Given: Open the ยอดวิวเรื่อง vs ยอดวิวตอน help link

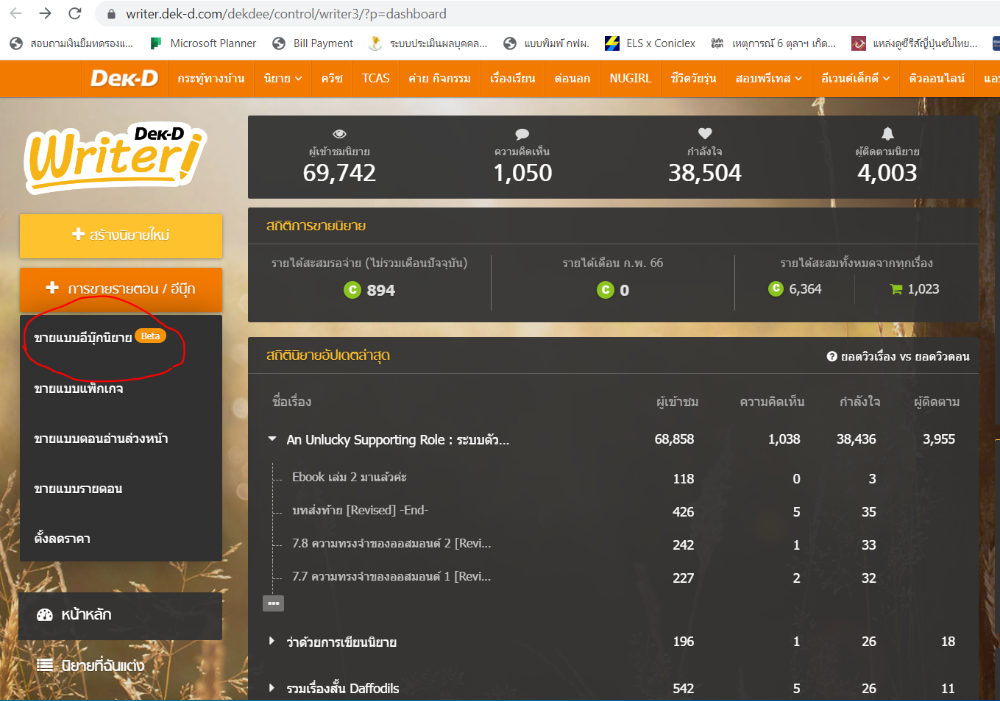Looking at the screenshot, I should coord(897,356).
